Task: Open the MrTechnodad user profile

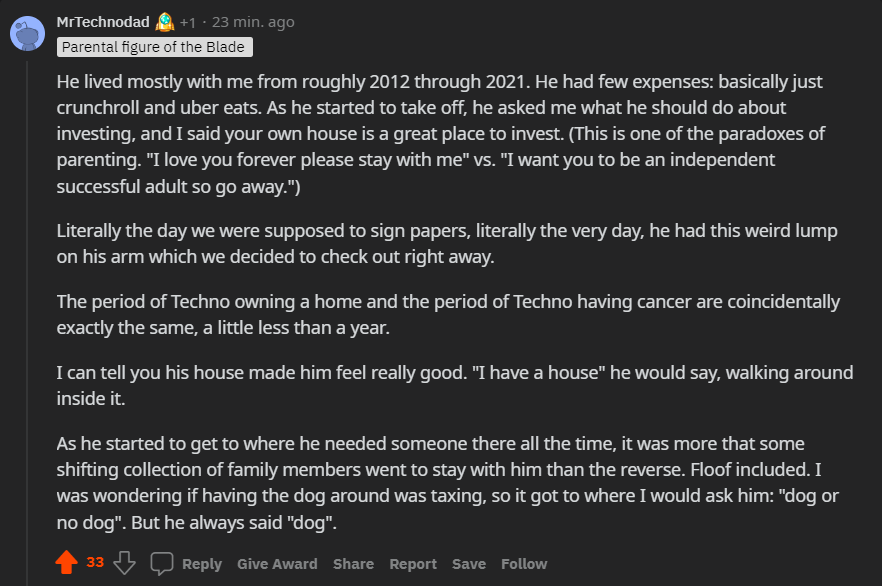Action: [x=103, y=22]
